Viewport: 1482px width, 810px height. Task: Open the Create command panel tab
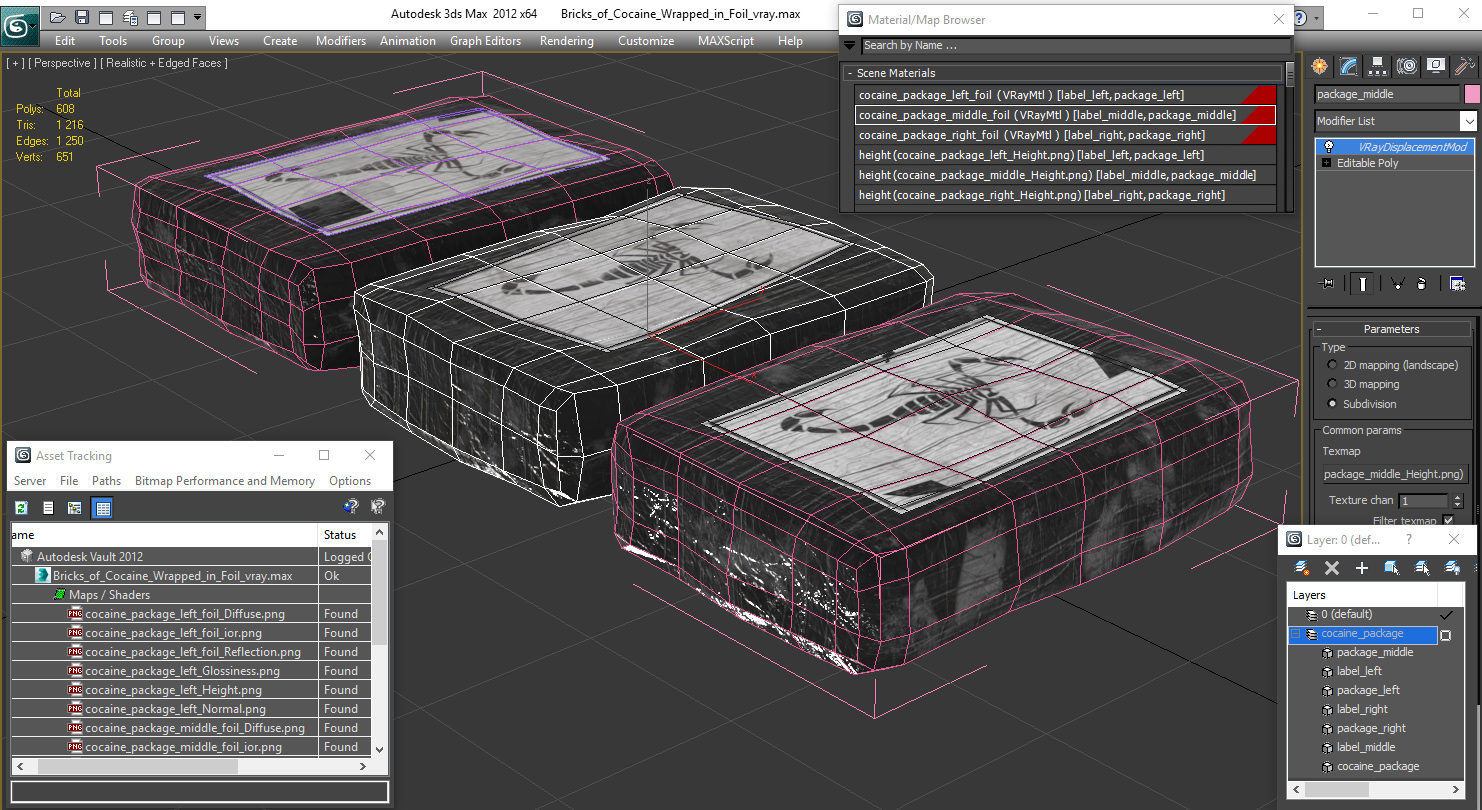point(1320,66)
